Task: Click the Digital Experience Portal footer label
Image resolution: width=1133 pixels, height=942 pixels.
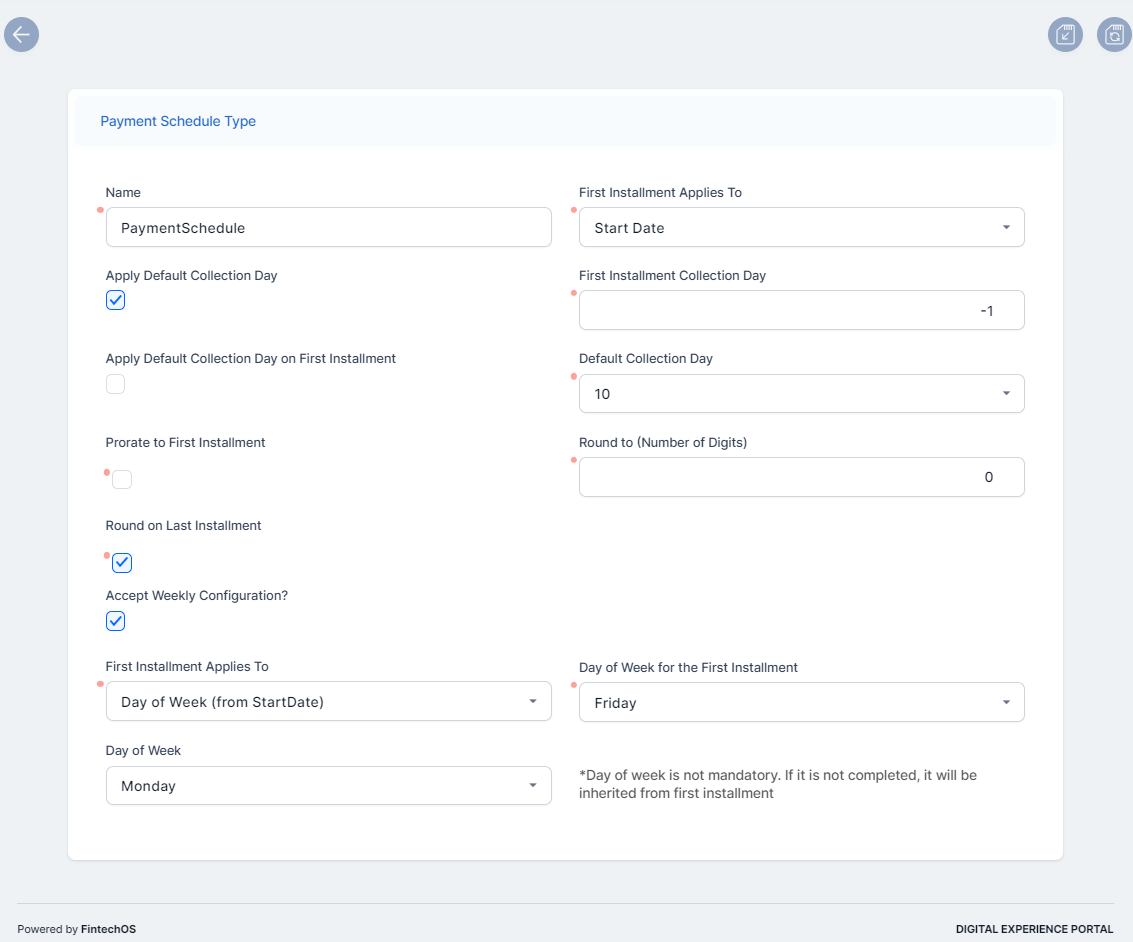Action: 1034,929
